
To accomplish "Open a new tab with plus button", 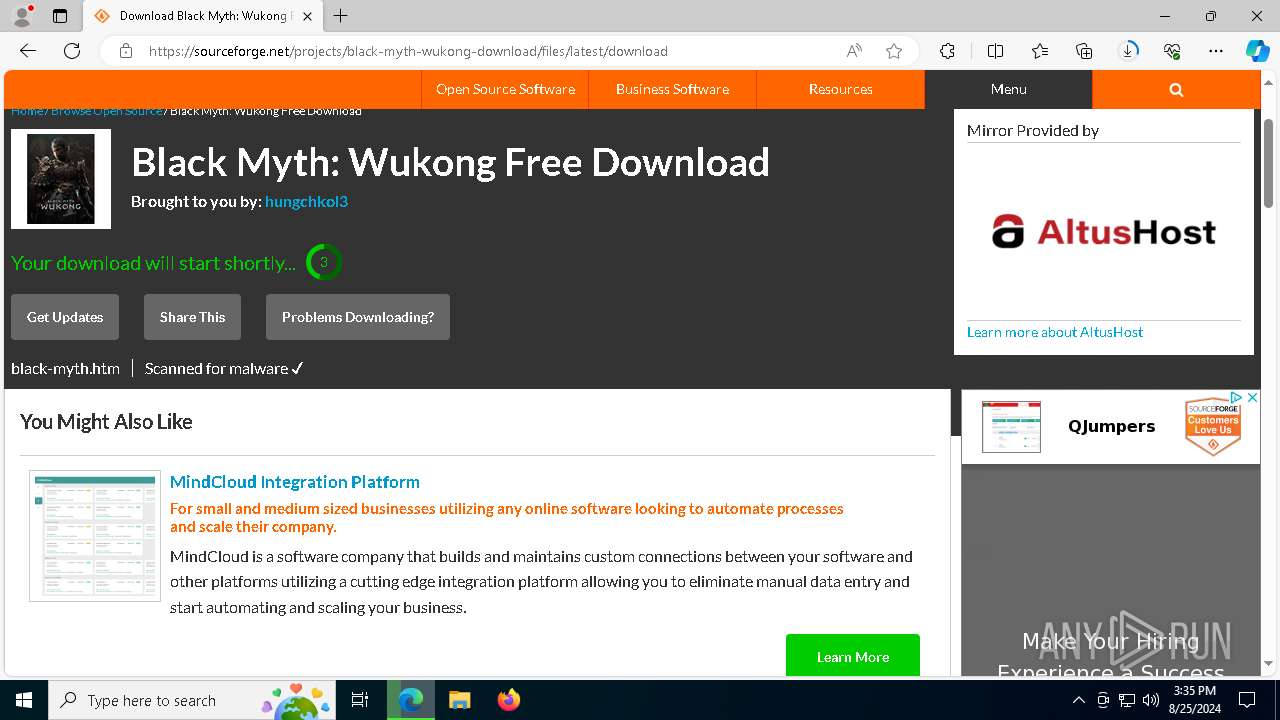I will tap(341, 16).
